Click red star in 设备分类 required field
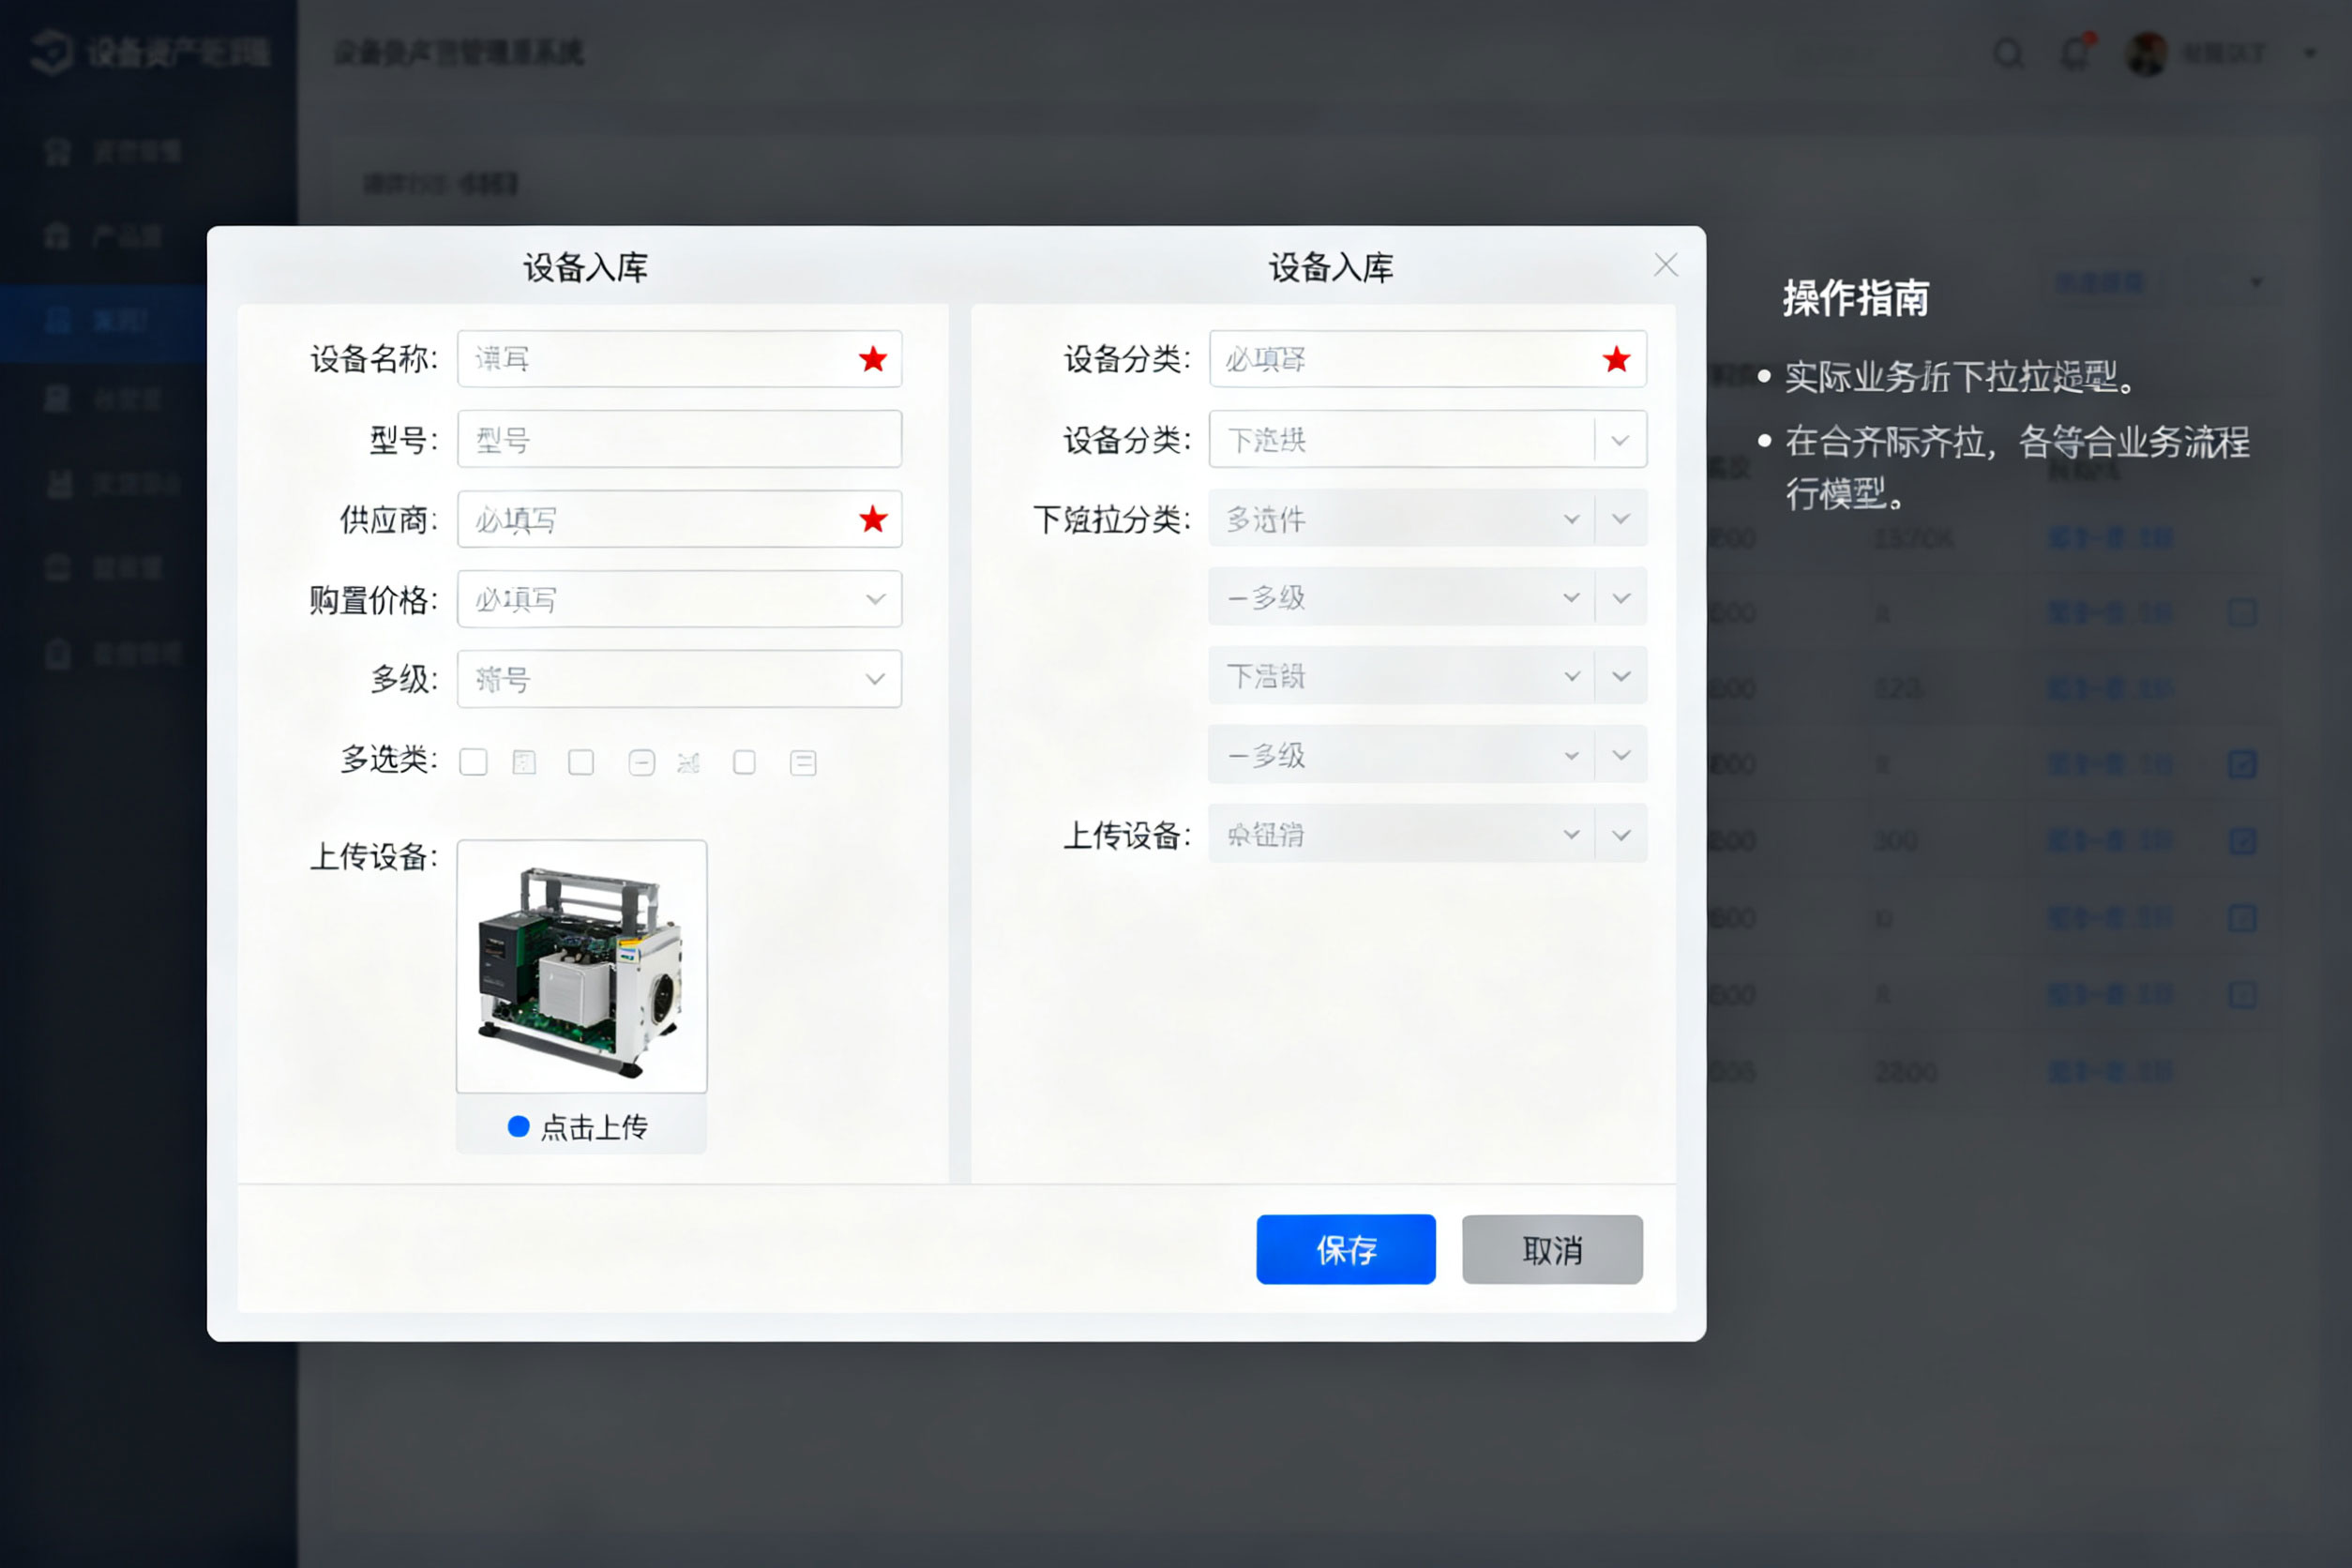Screen dimensions: 2352x1568 (x=1616, y=359)
